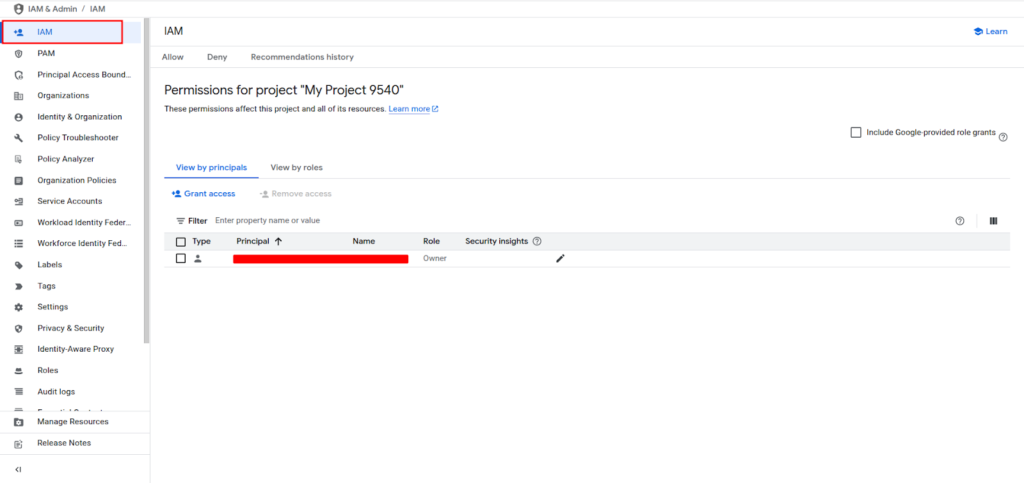The height and width of the screenshot is (483, 1024).
Task: Click the Policy Troubleshooter wrench icon
Action: click(x=18, y=138)
